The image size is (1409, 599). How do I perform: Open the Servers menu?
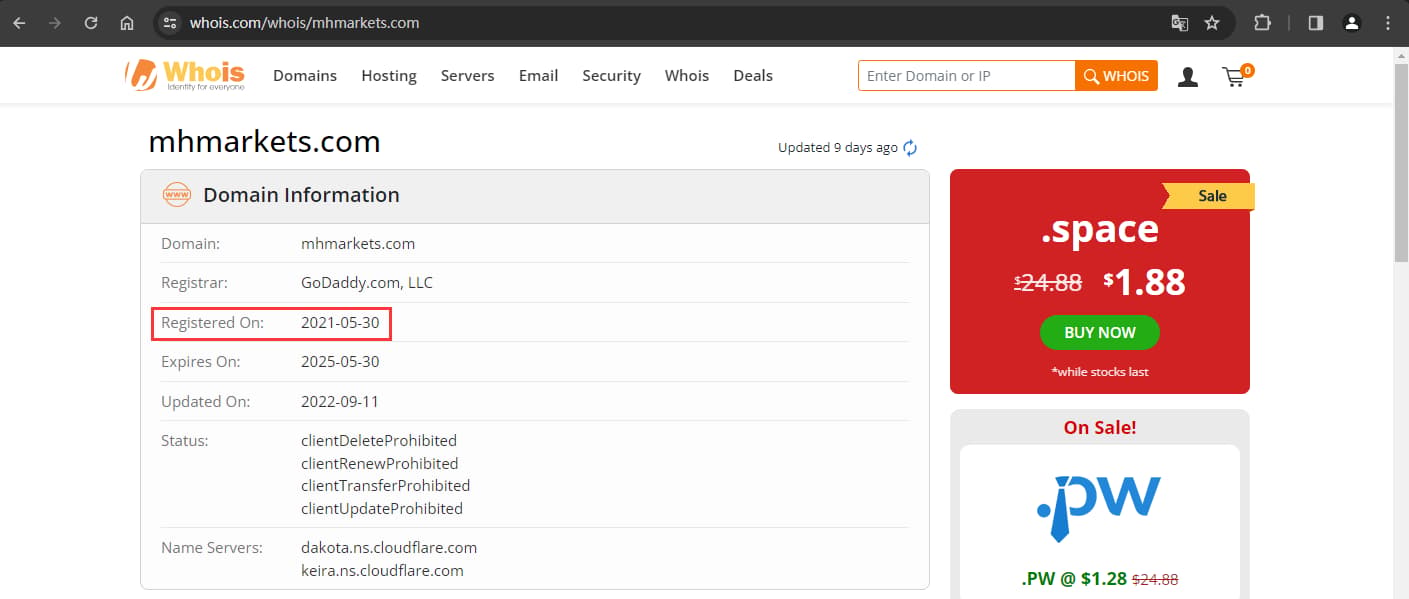coord(468,76)
